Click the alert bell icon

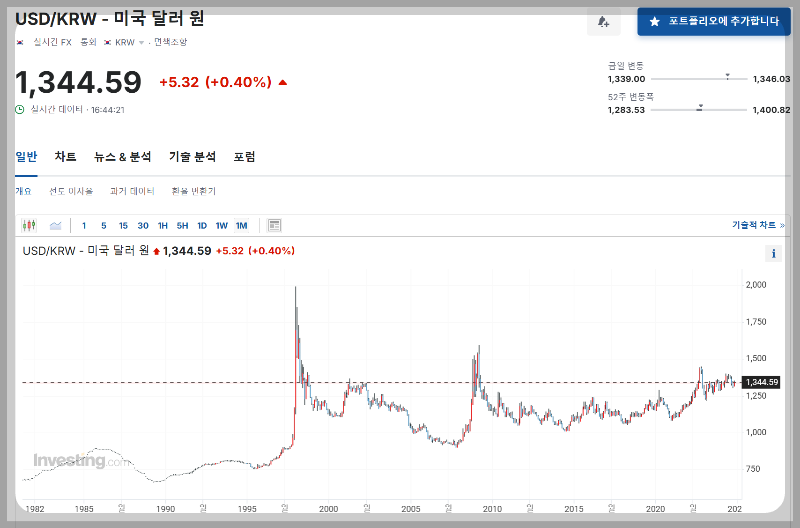[x=604, y=21]
